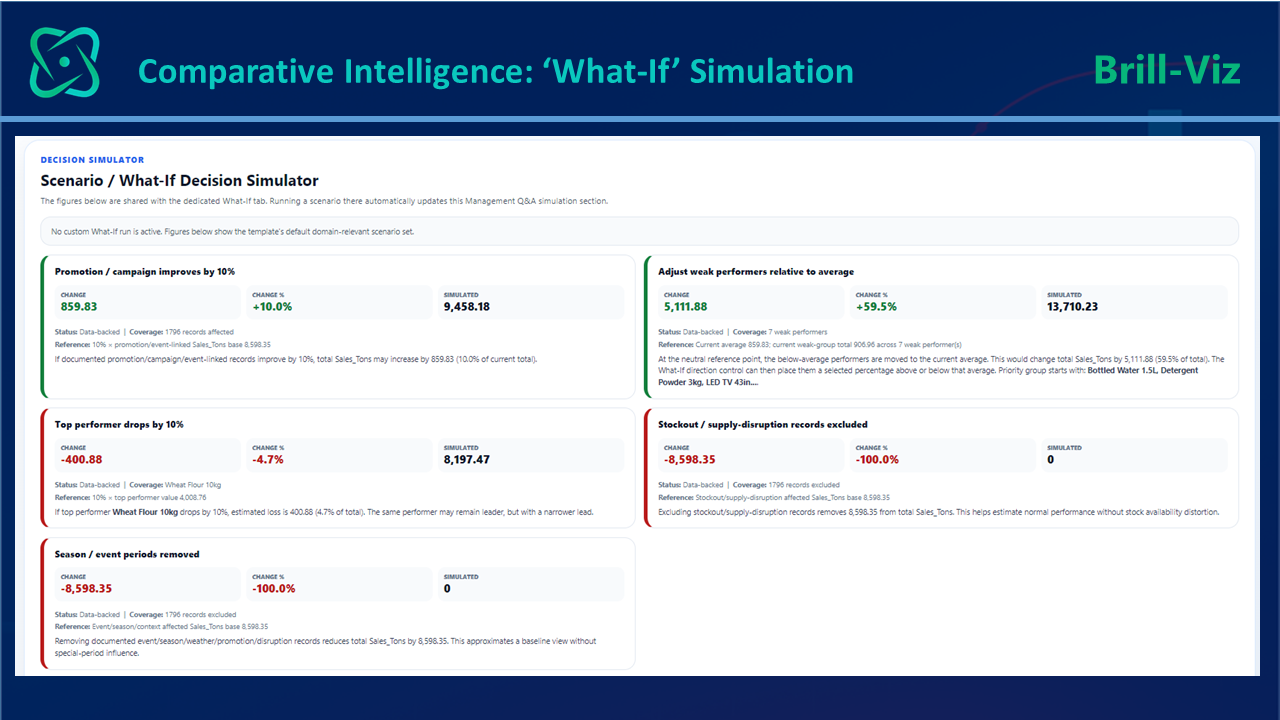This screenshot has height=720, width=1280.
Task: Click the simulated 13,710.23 value tile
Action: tap(1134, 302)
